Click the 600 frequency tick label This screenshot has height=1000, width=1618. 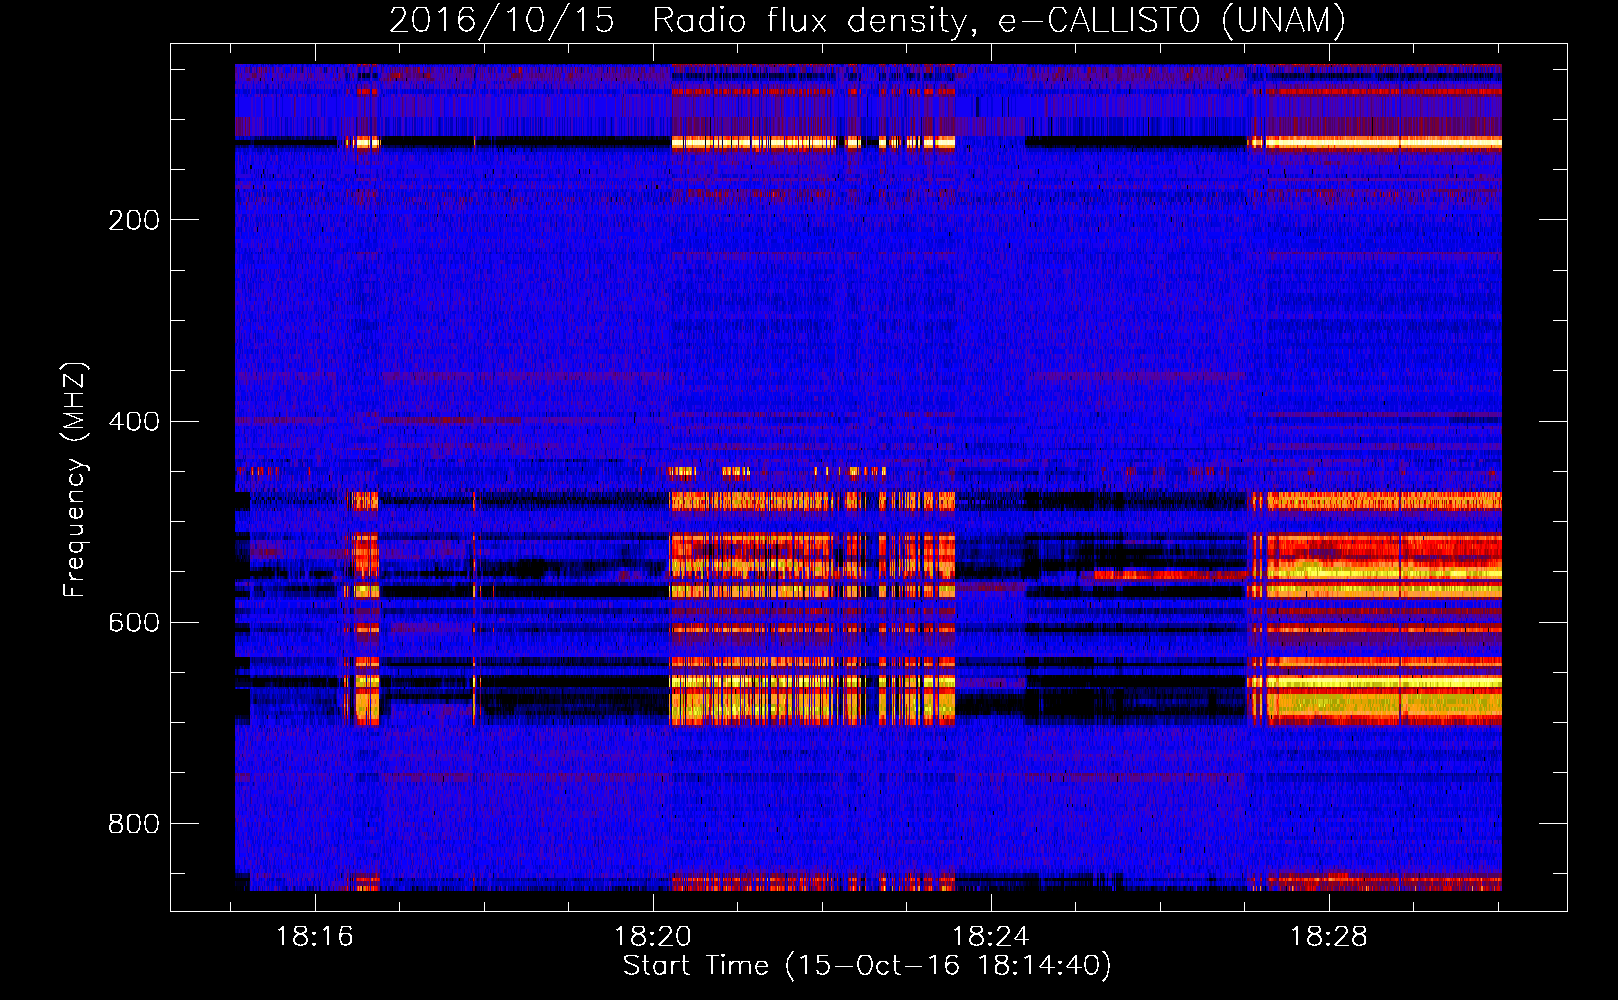[134, 622]
